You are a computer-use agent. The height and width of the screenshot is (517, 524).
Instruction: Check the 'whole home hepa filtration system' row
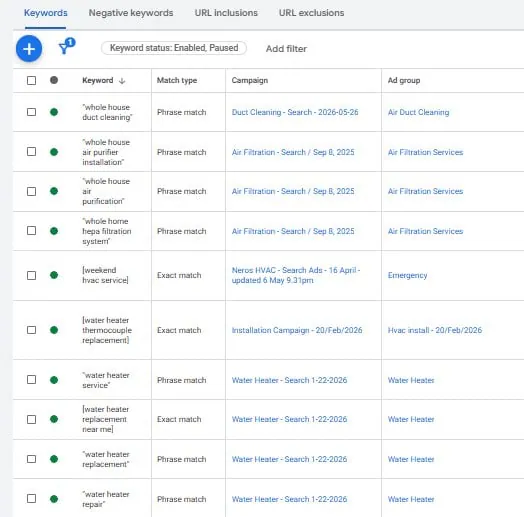click(31, 231)
